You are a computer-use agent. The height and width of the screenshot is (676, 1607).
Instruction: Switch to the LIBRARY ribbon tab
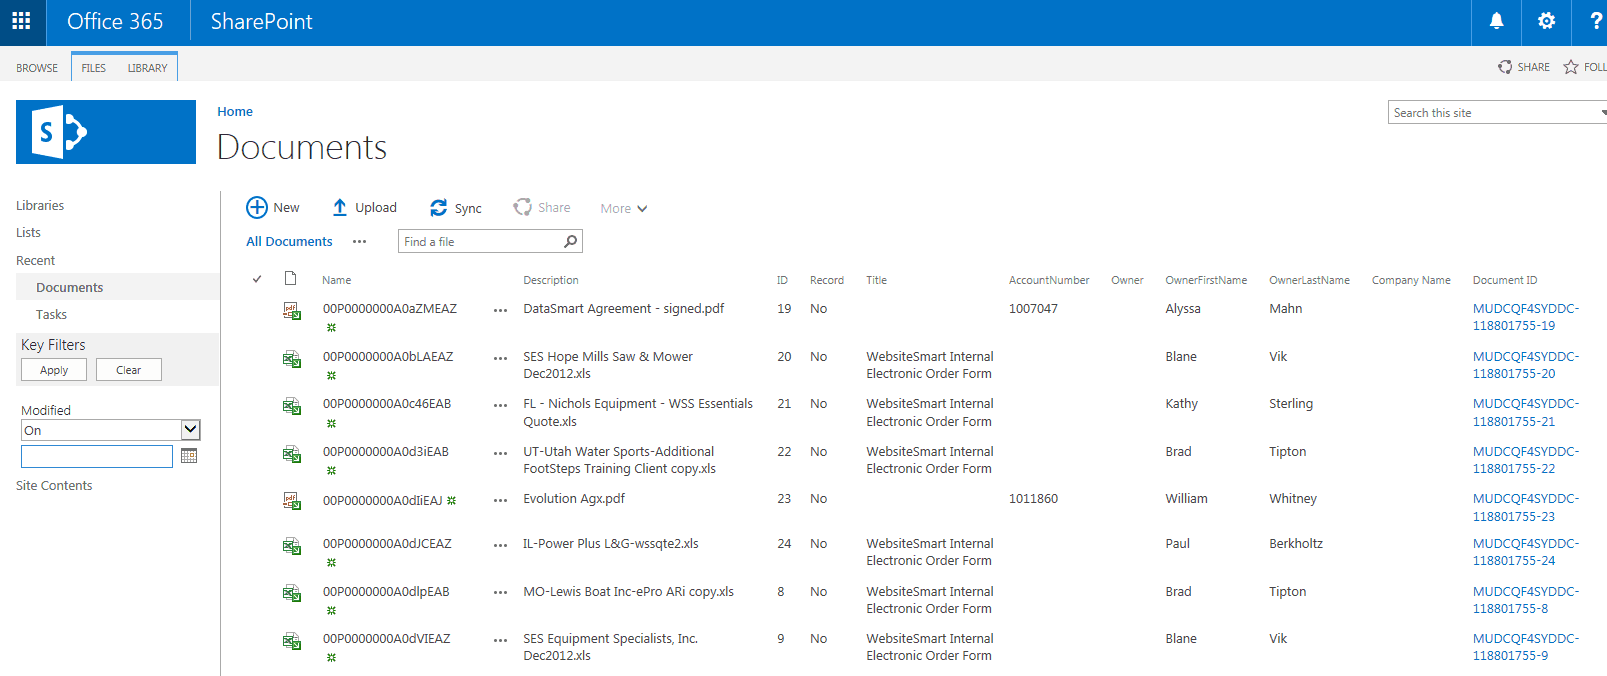click(x=148, y=68)
